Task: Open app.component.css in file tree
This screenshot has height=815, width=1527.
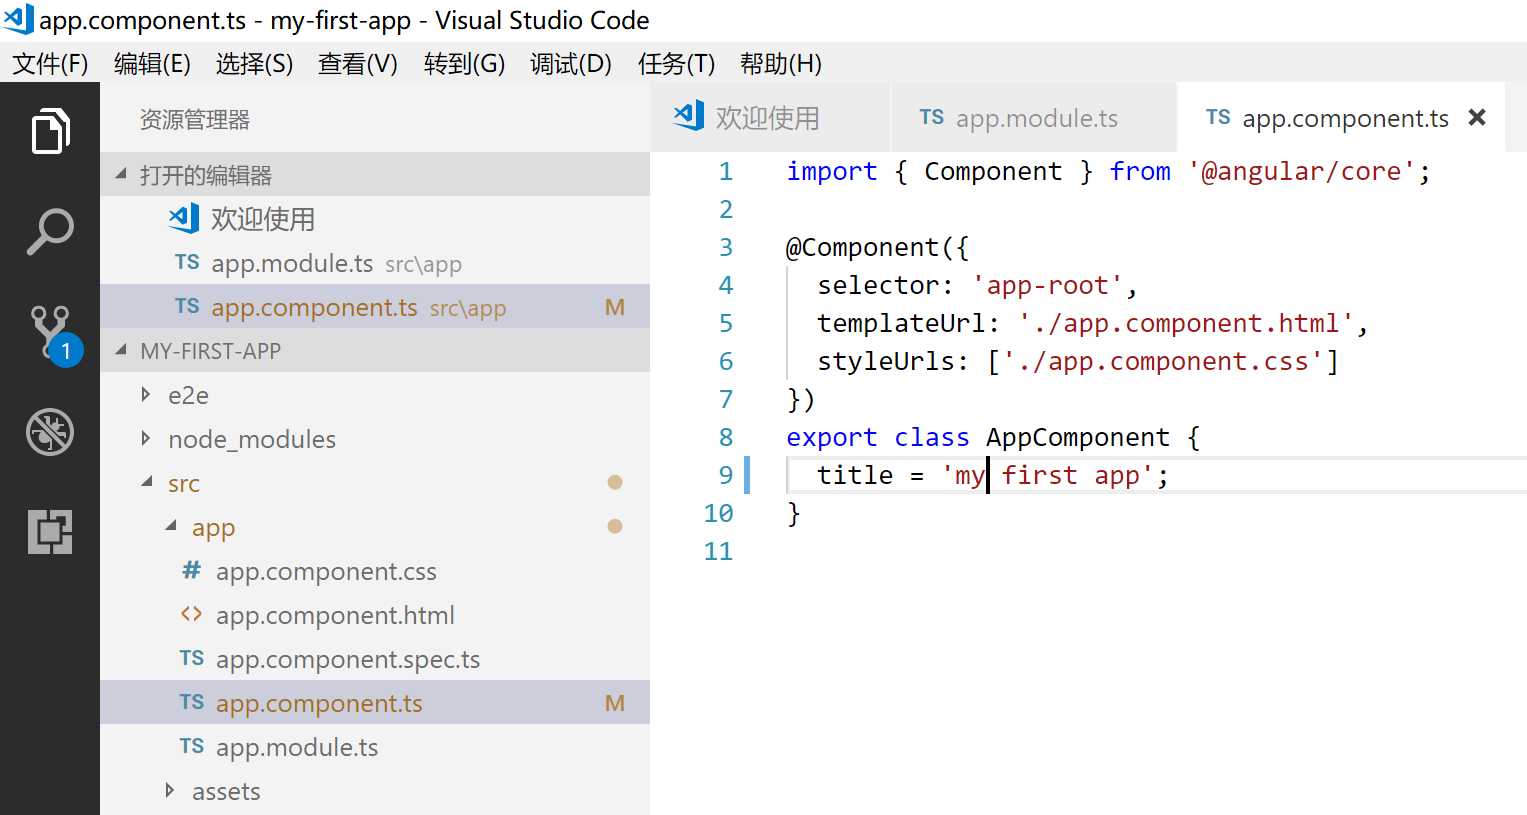Action: coord(375,570)
